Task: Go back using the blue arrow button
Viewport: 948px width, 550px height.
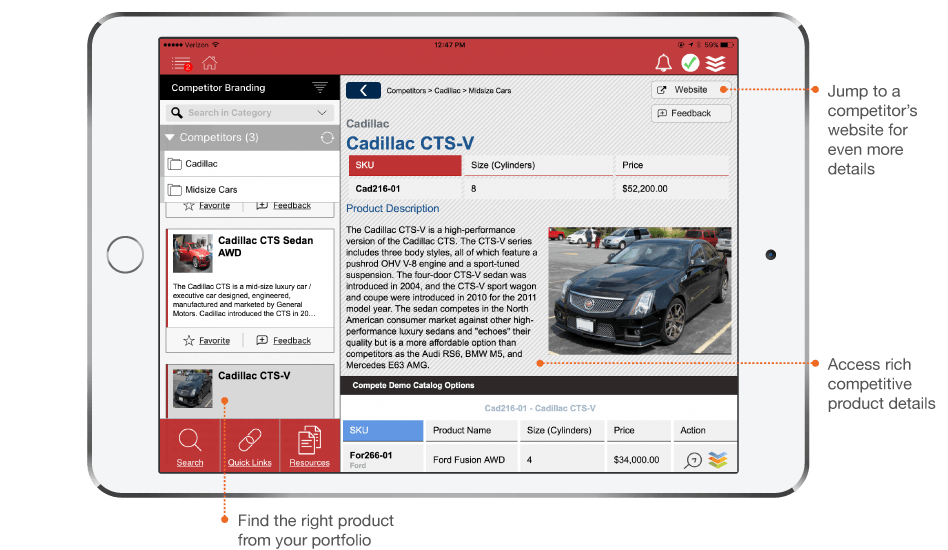Action: [x=363, y=91]
